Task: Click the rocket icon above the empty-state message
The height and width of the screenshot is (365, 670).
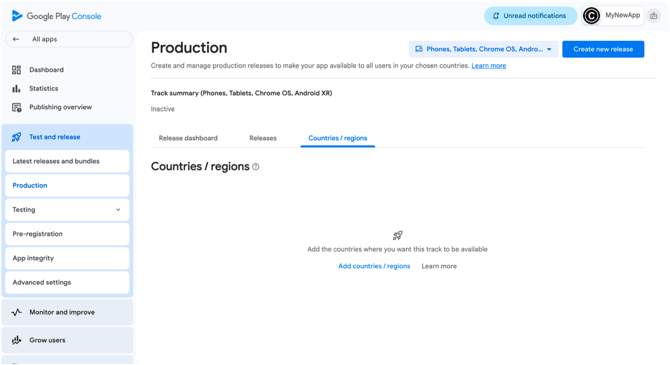Action: pos(397,235)
